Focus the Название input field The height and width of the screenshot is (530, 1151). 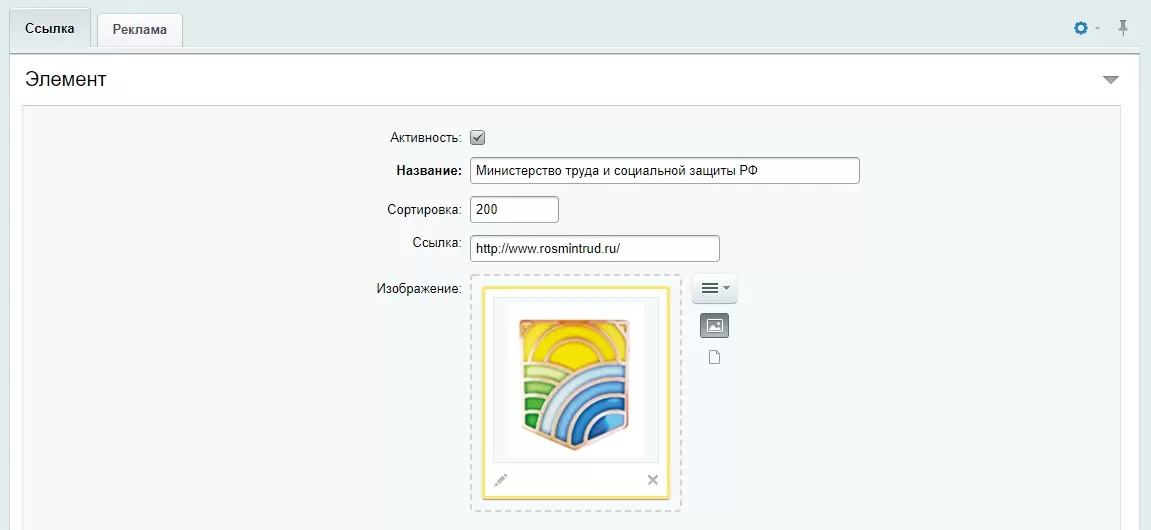pos(664,170)
